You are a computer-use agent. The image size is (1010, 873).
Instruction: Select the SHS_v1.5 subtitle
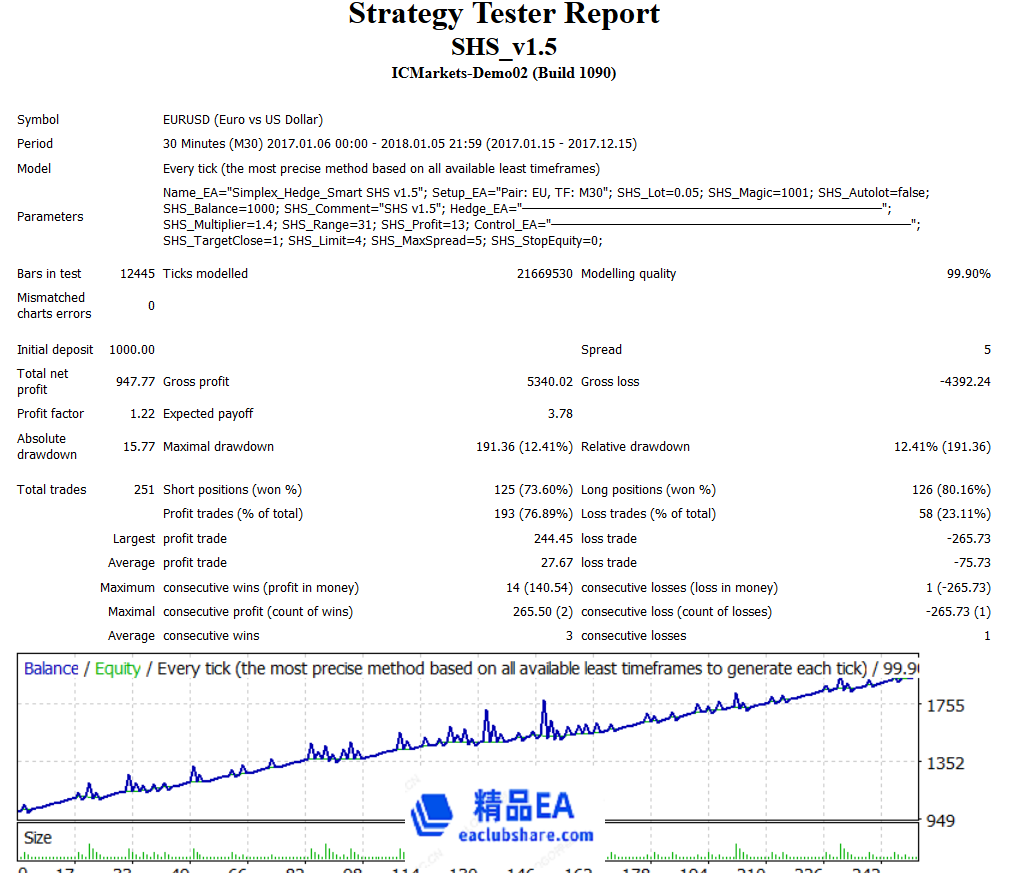click(x=504, y=46)
